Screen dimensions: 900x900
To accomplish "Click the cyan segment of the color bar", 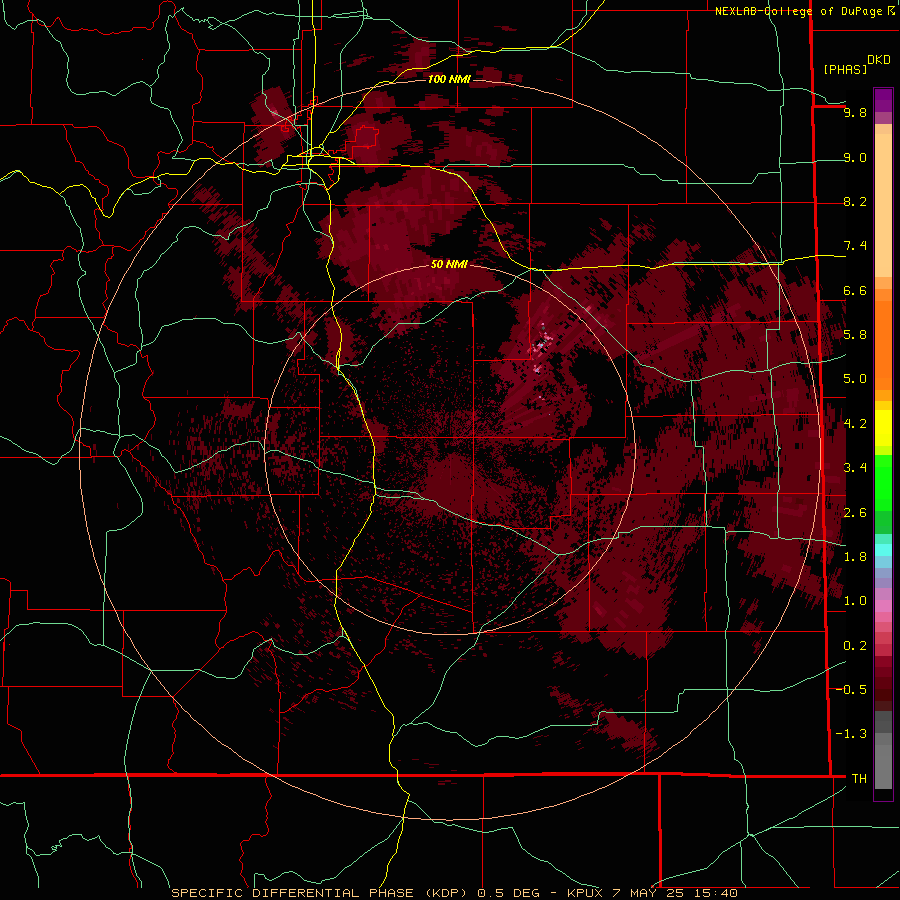I will [883, 550].
